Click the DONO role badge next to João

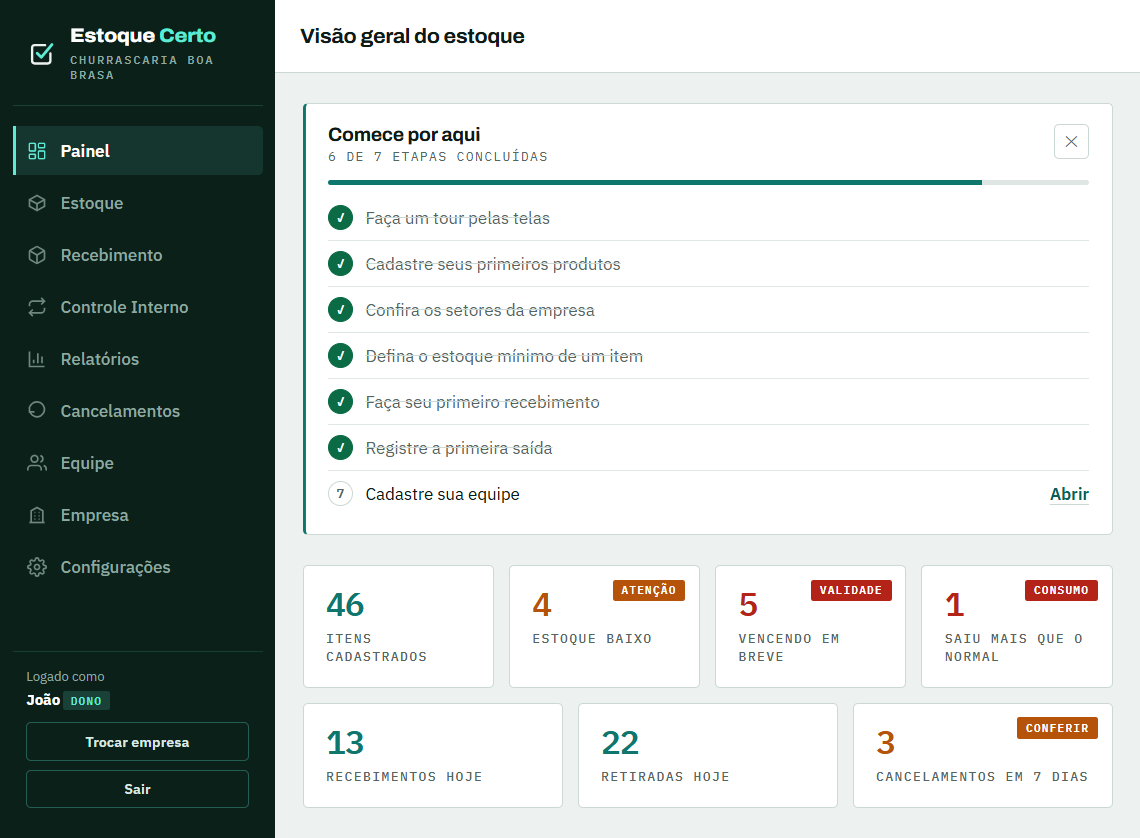[x=87, y=701]
